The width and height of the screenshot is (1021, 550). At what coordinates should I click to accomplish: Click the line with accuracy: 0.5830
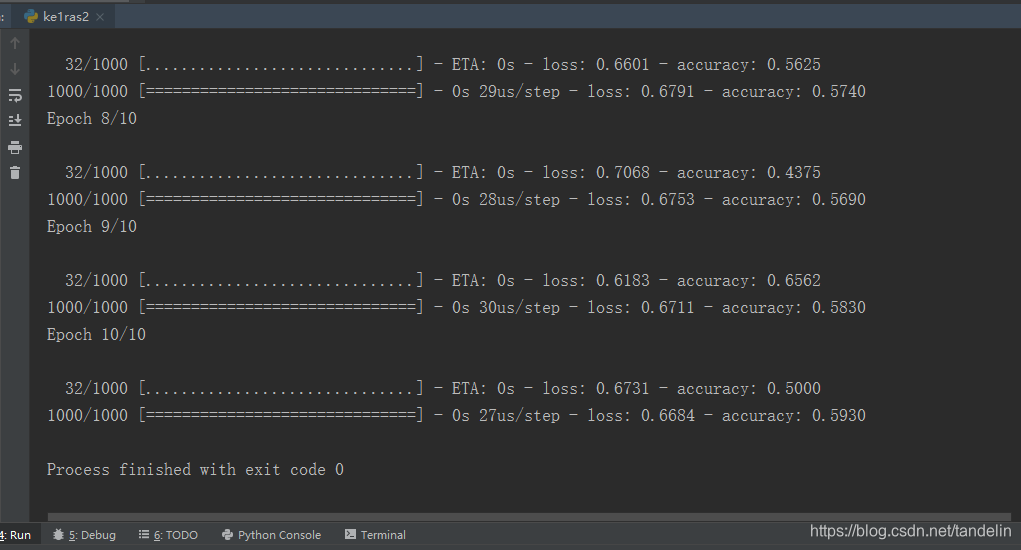[456, 307]
